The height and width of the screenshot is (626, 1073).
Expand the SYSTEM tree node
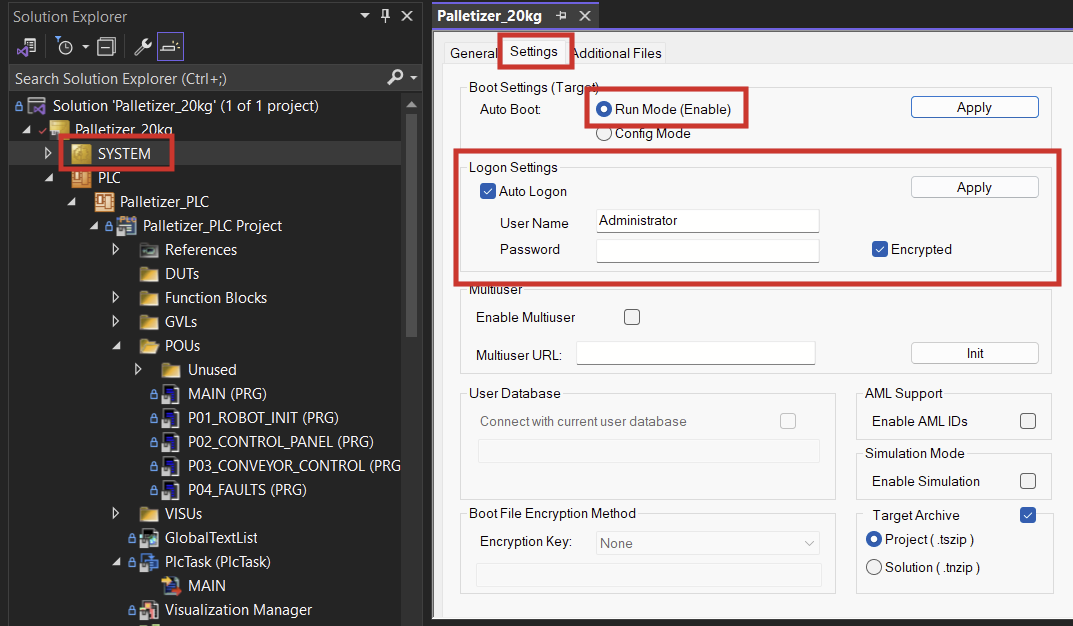point(47,153)
